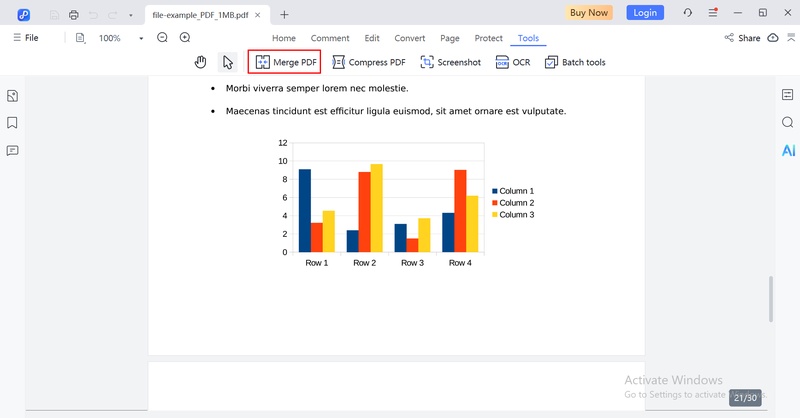Screen dimensions: 800x418
Task: Select the Hand pan tool
Action: coord(201,62)
